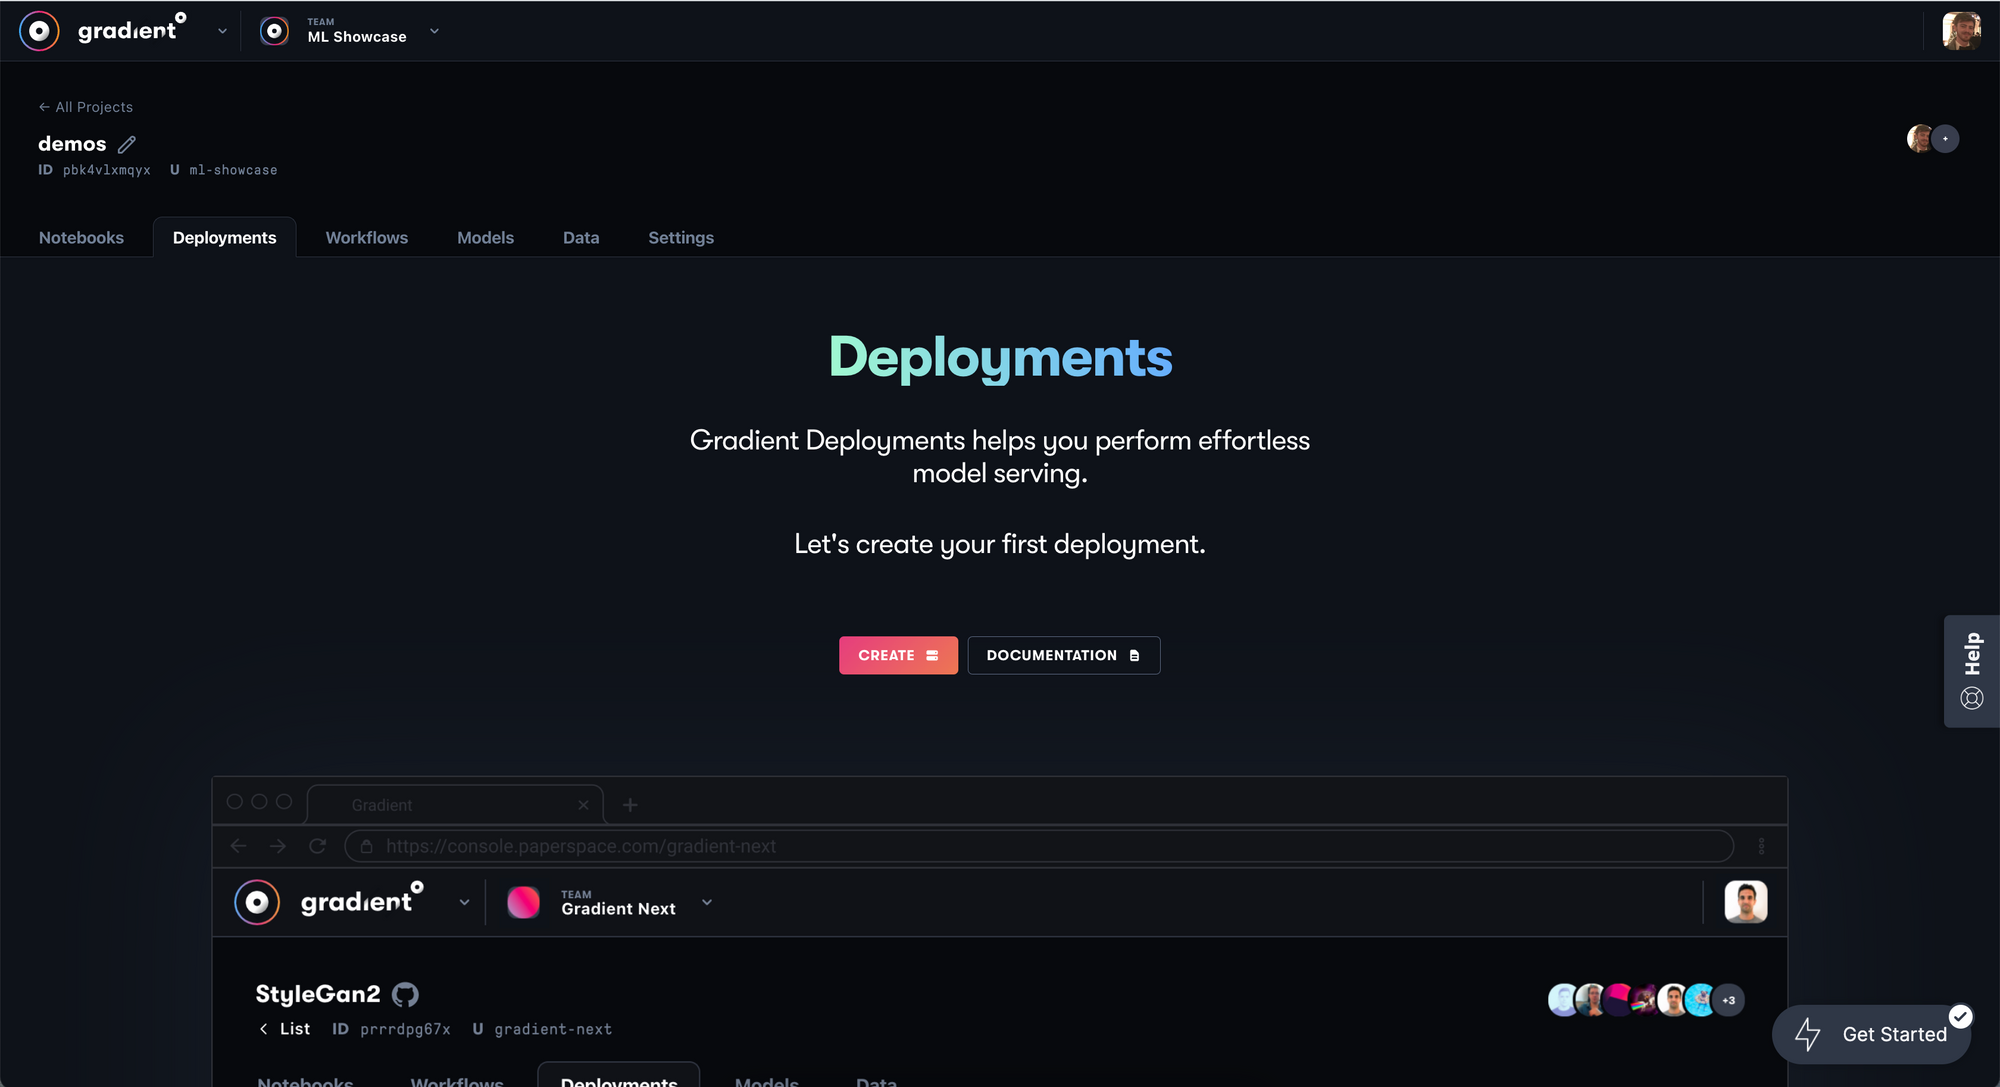Go to the Settings tab
The image size is (2000, 1087).
(680, 238)
